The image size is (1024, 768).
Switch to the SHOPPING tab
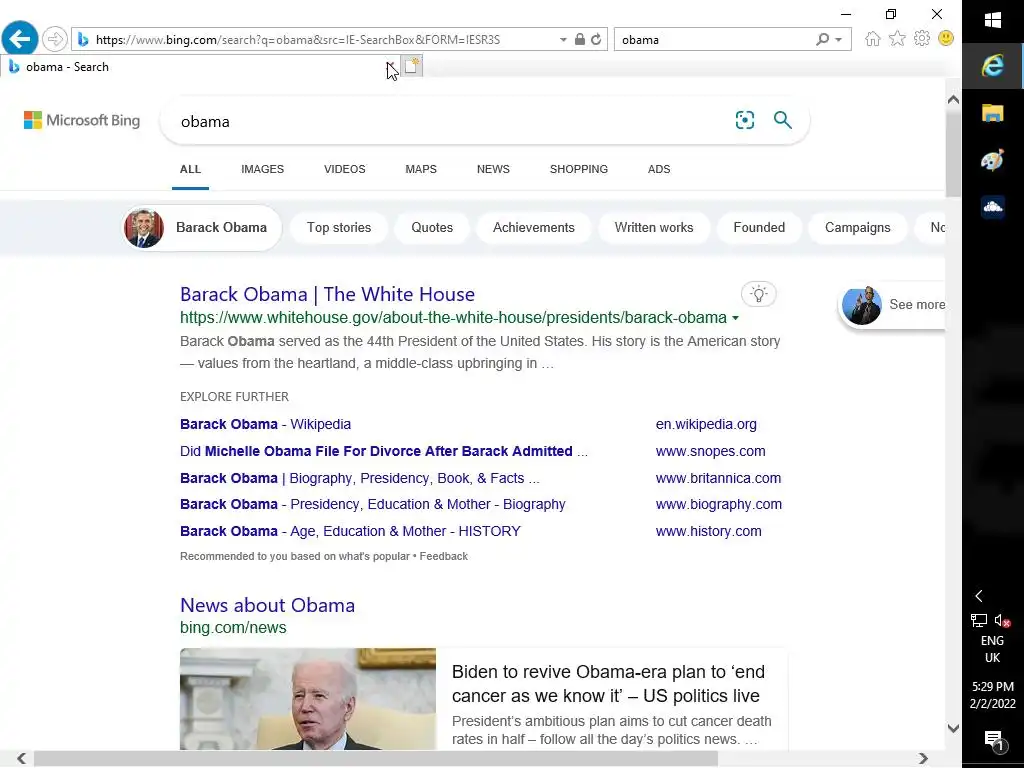coord(579,169)
